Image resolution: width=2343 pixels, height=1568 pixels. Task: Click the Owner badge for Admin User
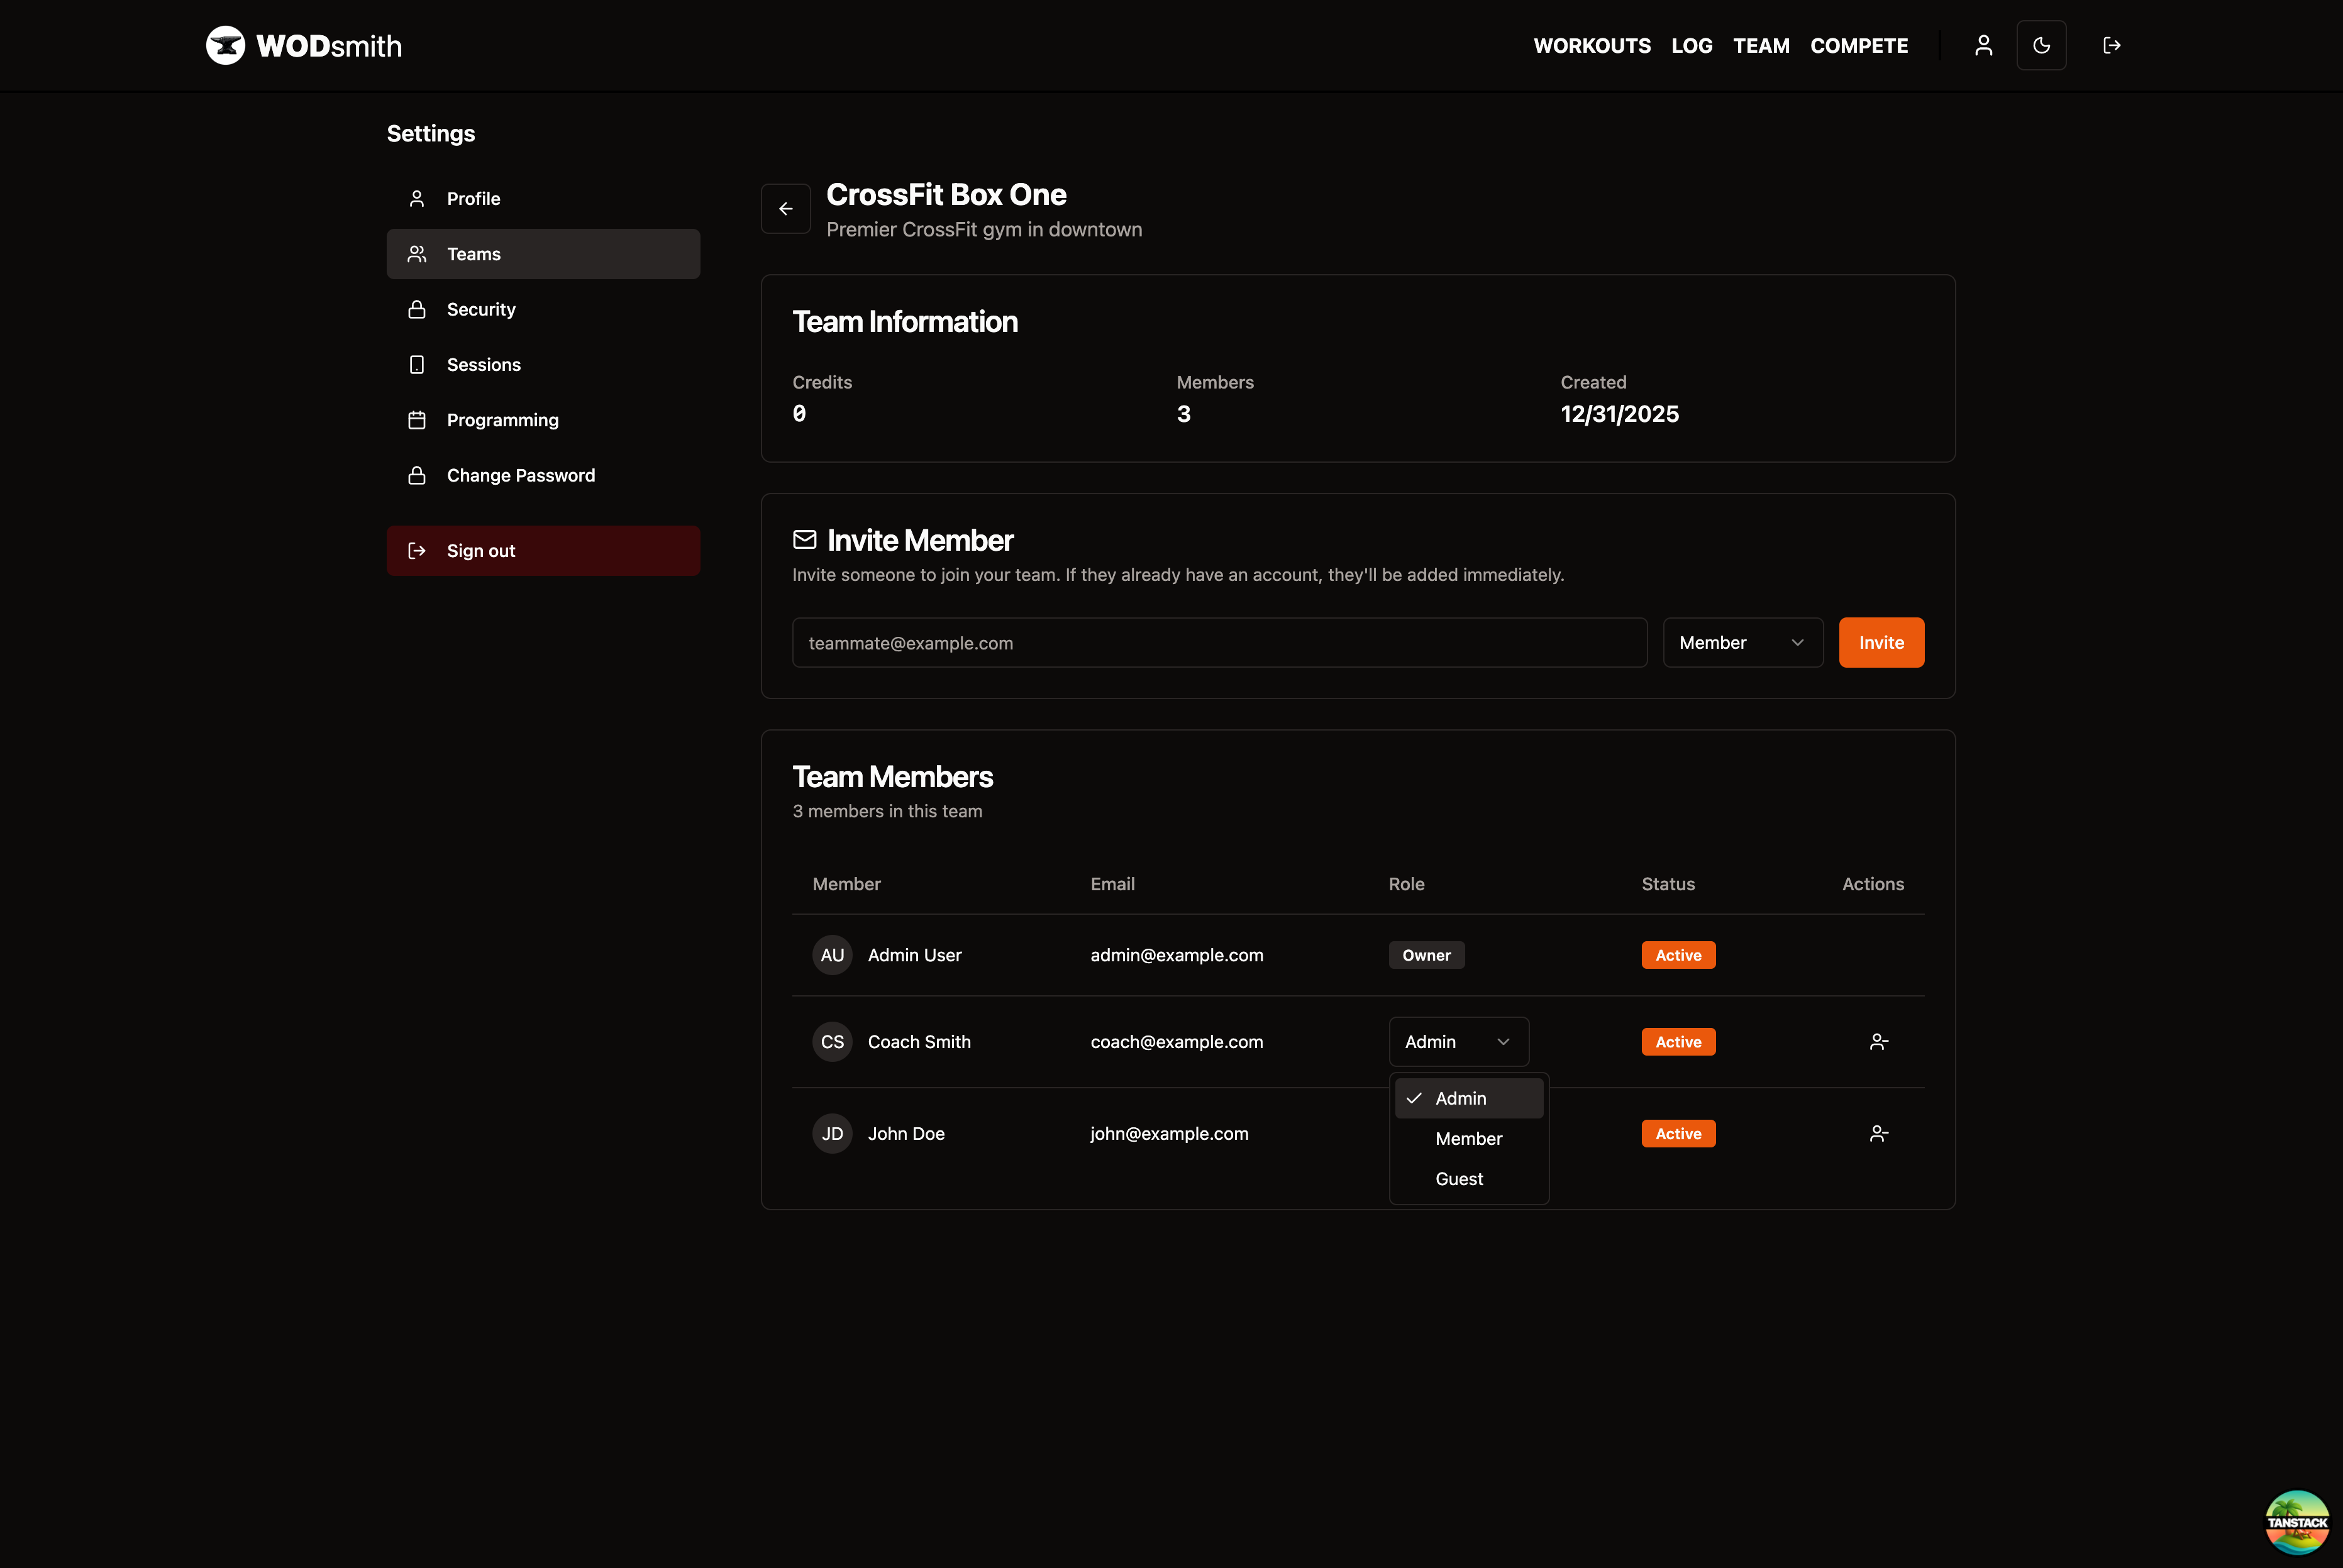point(1426,955)
